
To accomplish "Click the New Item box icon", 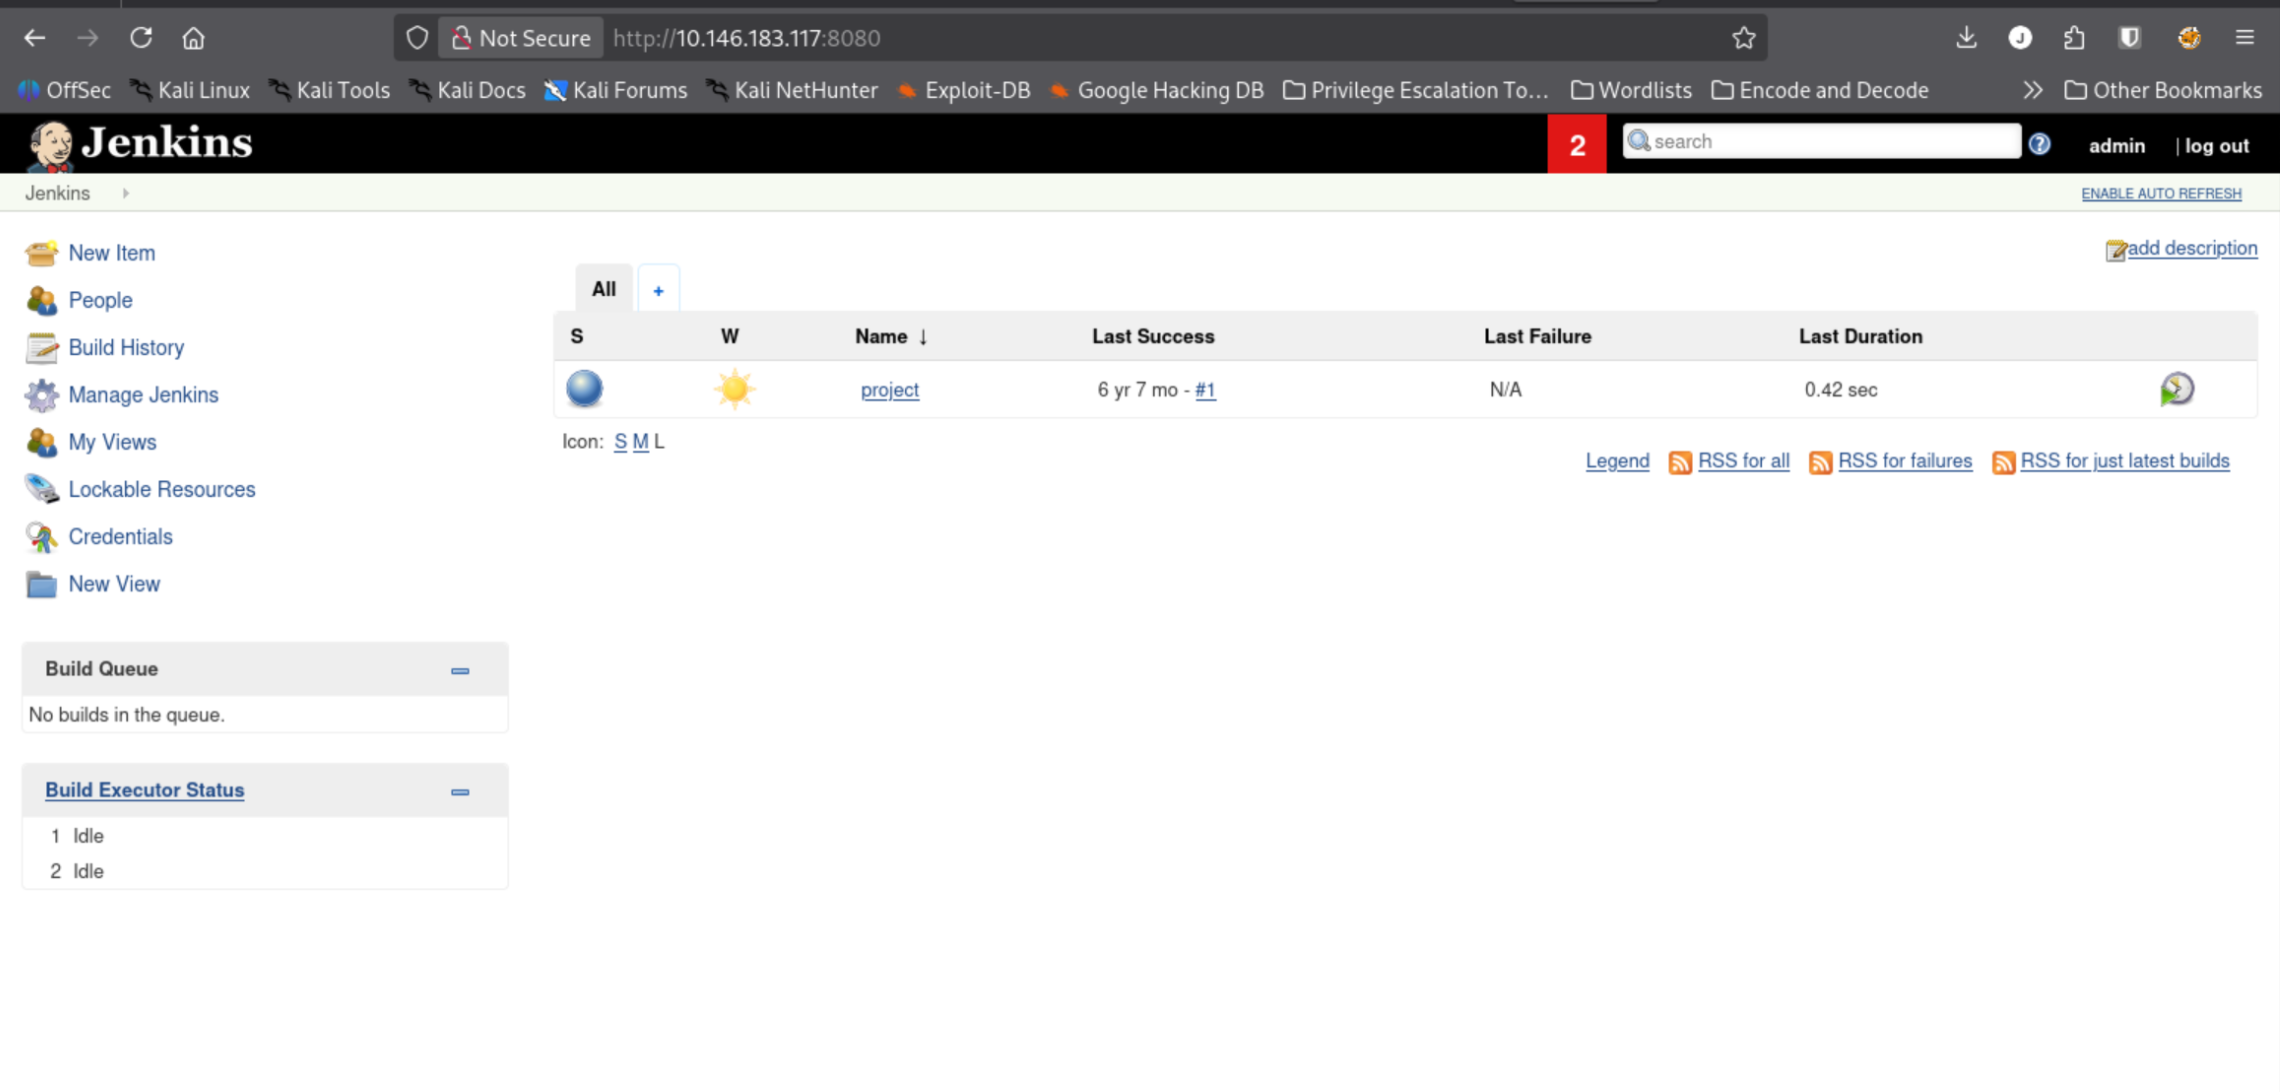I will (x=41, y=253).
